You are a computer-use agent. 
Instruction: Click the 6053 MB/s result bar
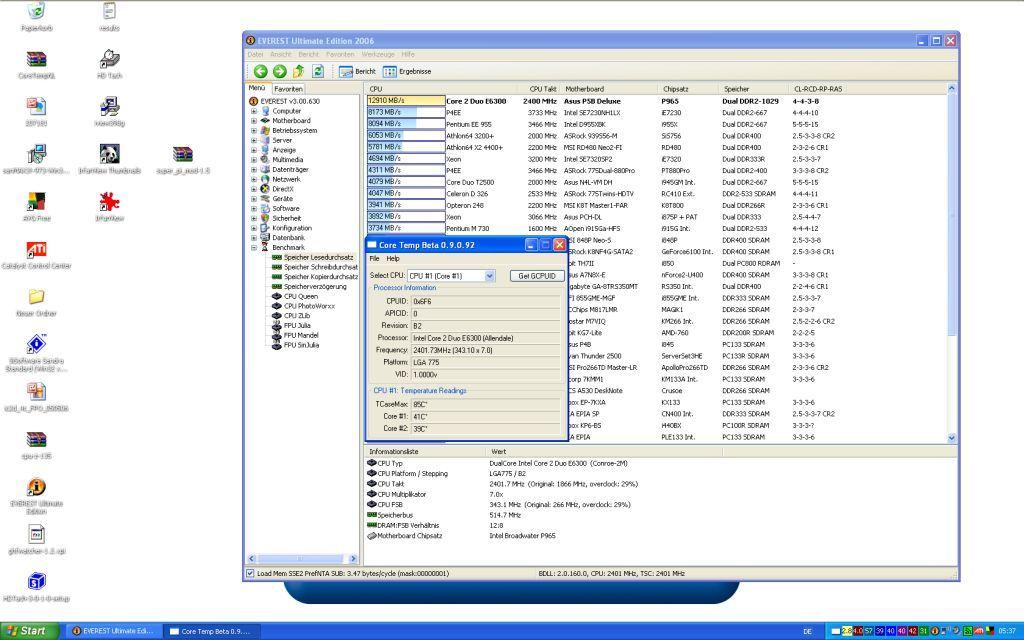(x=406, y=136)
